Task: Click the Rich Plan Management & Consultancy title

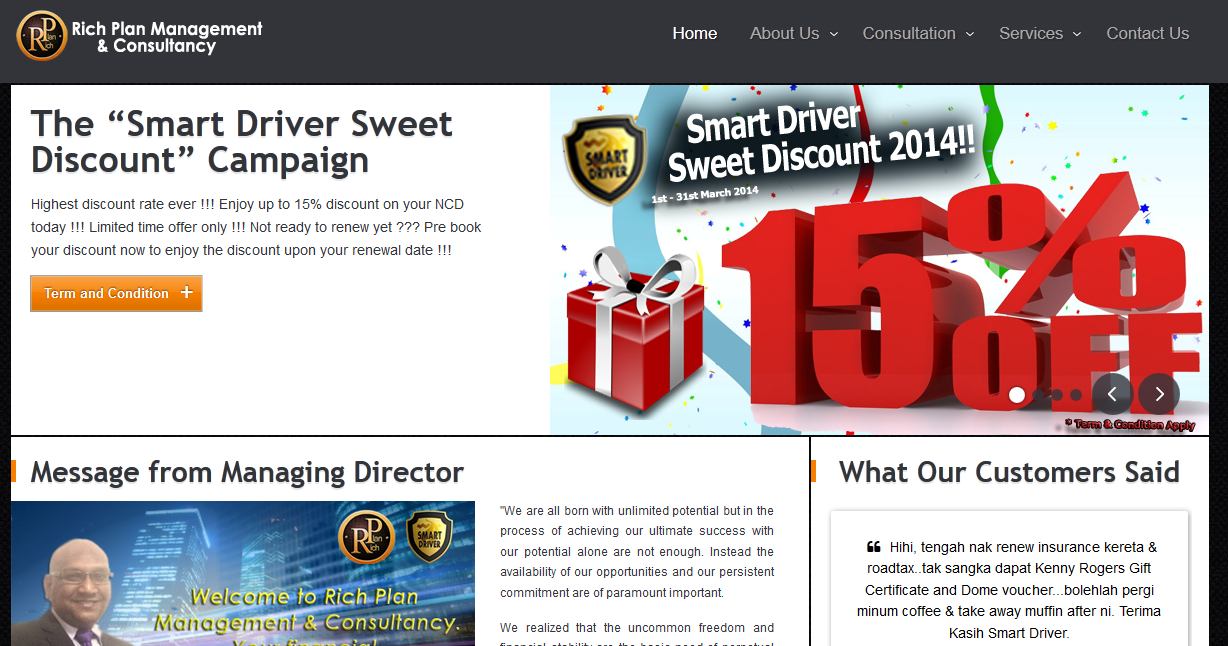Action: [167, 37]
